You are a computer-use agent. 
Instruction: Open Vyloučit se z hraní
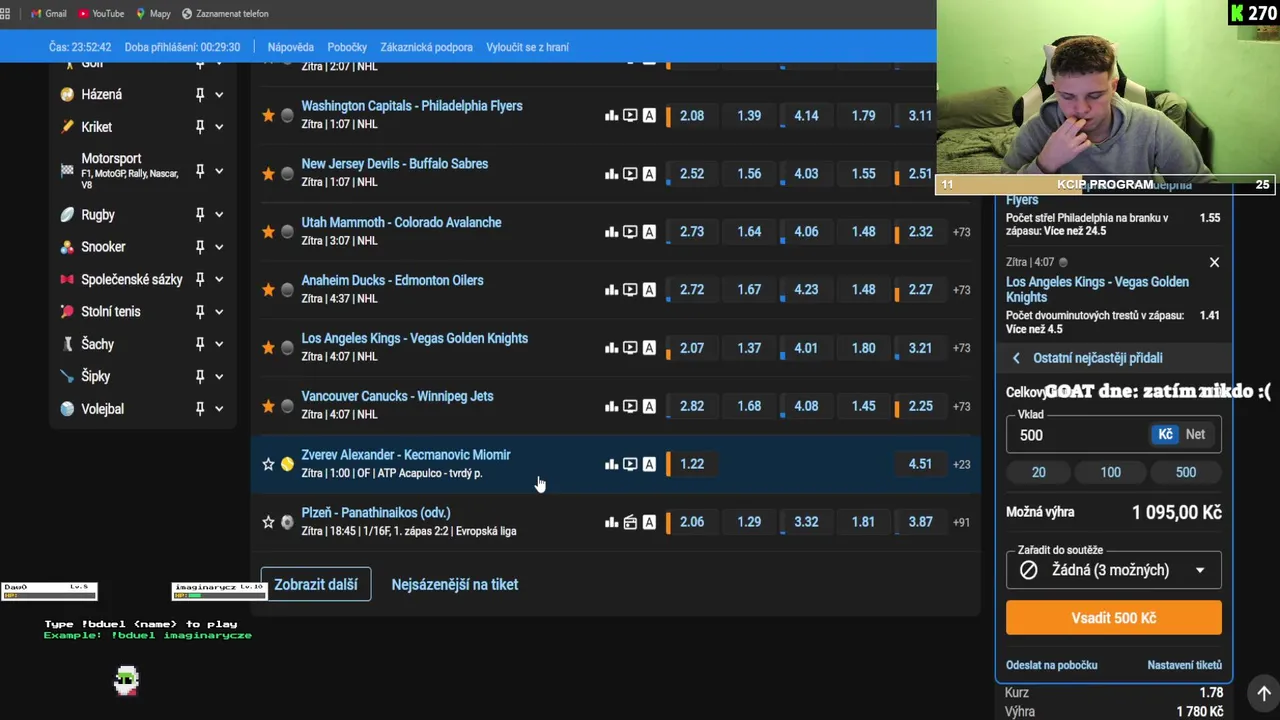[527, 47]
